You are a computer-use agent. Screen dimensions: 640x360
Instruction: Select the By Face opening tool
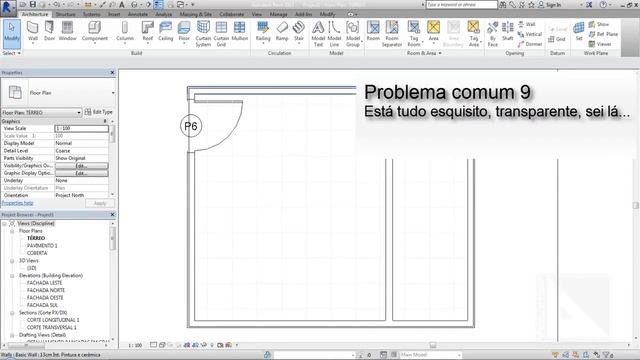click(x=493, y=34)
